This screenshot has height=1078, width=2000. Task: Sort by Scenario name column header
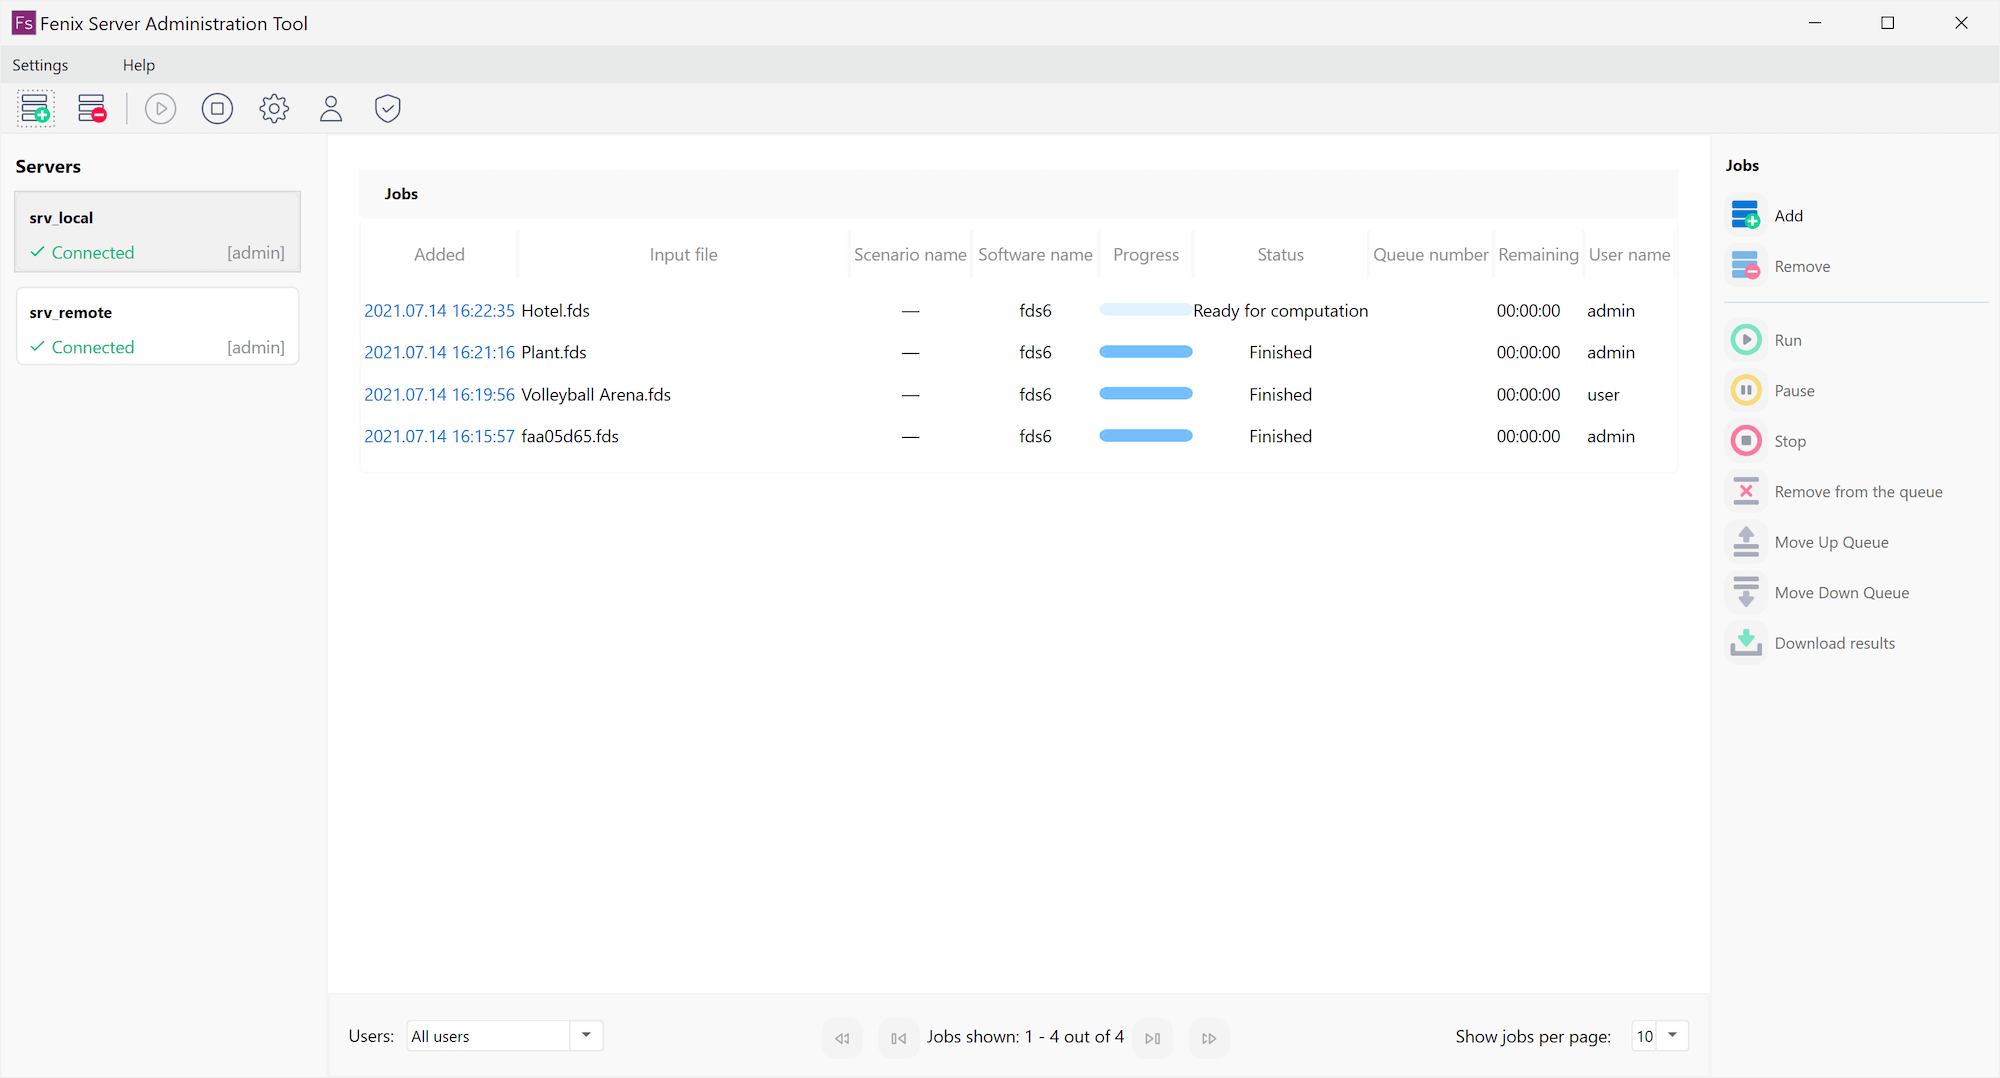tap(910, 254)
